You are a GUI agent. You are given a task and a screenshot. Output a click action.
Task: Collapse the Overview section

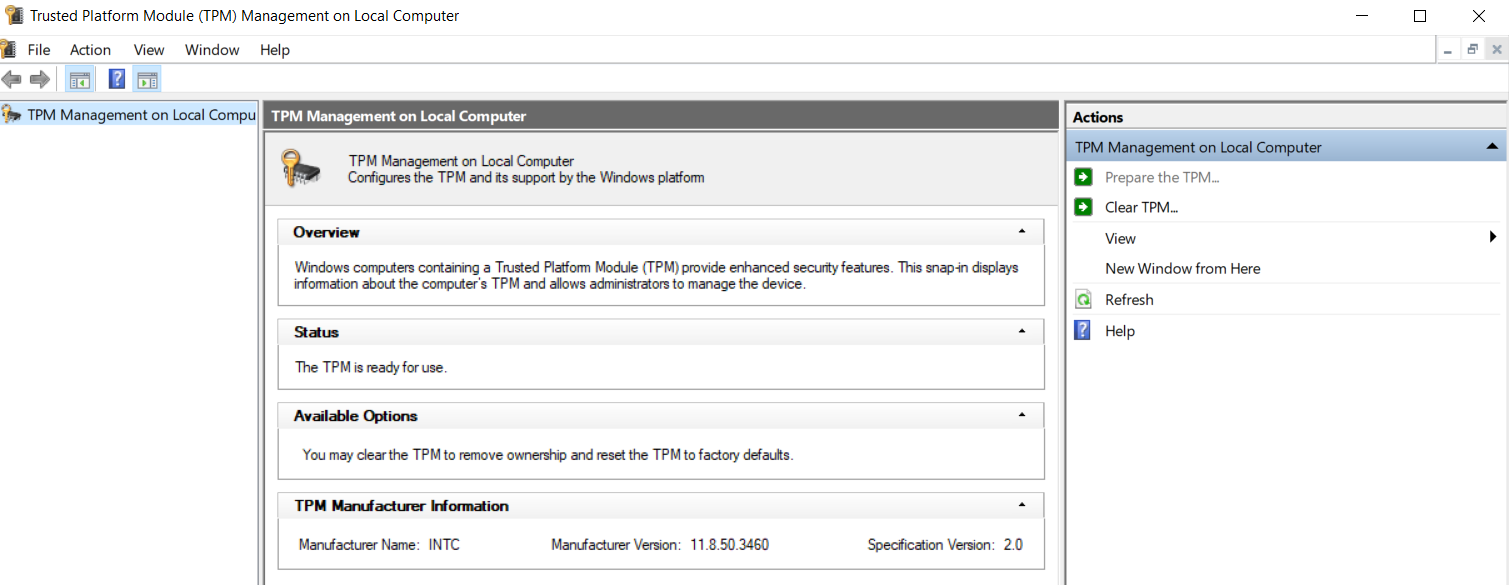coord(1021,232)
